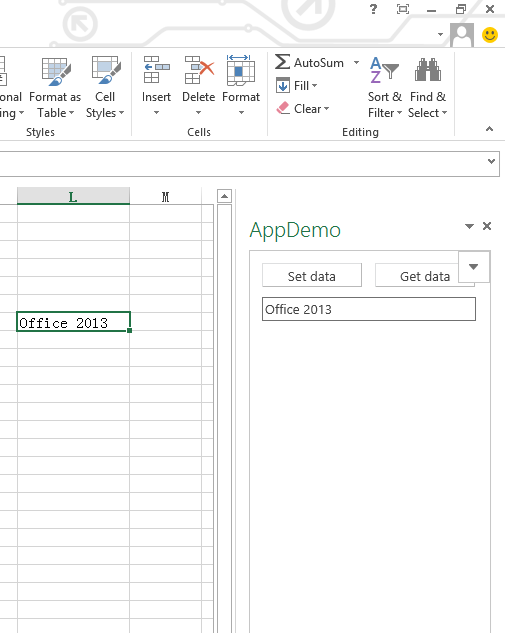Click the Office 2013 text field
Viewport: 505px width, 633px height.
pyautogui.click(x=369, y=309)
